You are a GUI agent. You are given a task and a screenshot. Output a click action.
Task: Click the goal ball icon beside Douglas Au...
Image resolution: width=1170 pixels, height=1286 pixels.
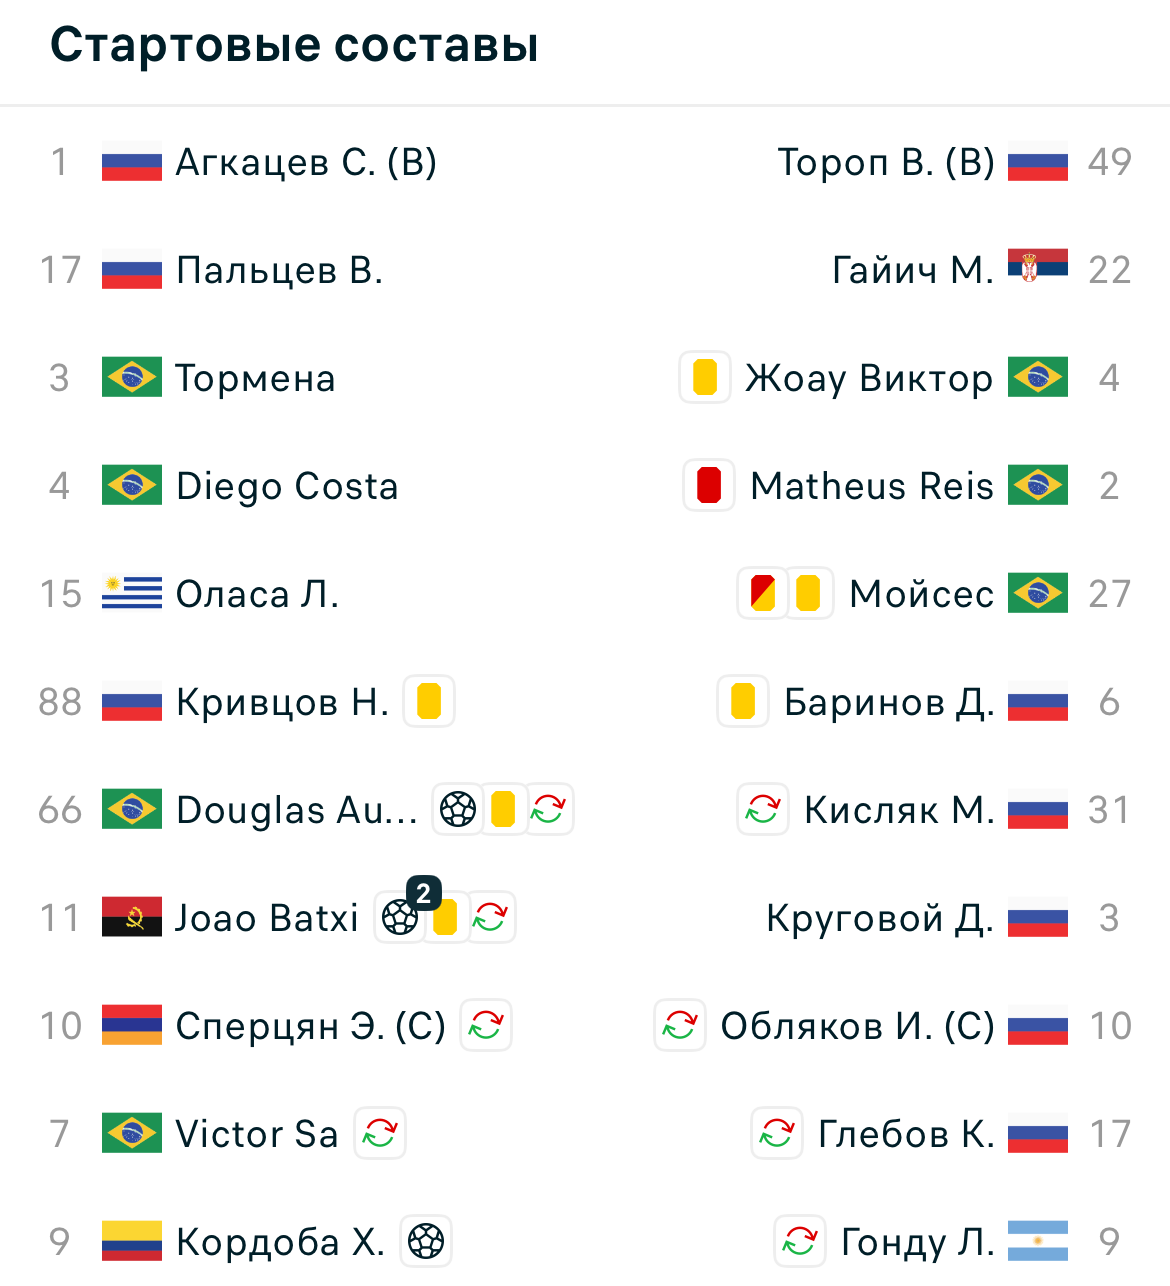point(458,810)
